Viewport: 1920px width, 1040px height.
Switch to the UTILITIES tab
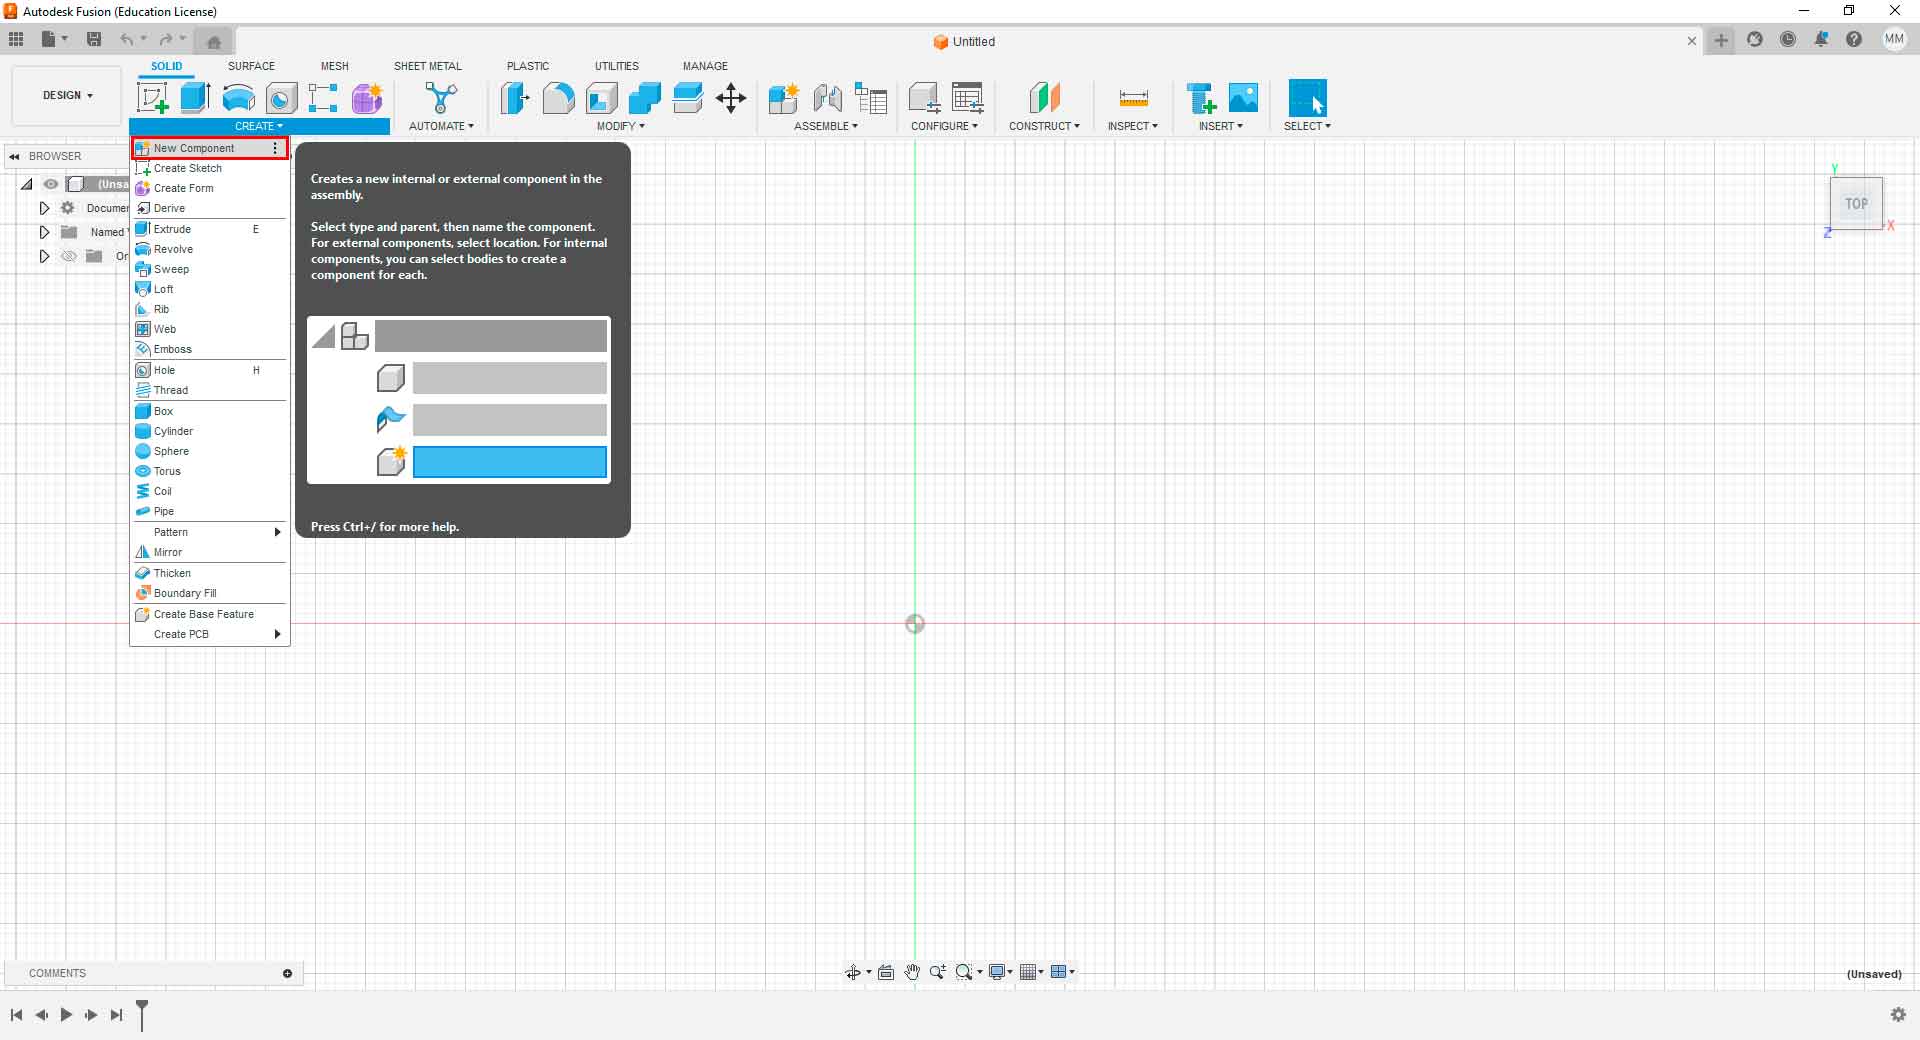tap(617, 66)
